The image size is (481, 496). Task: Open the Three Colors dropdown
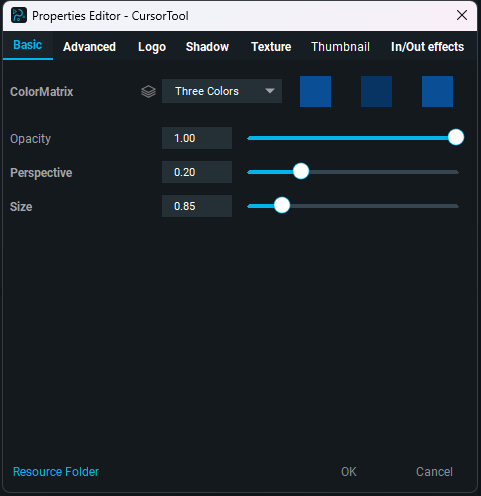tap(222, 91)
